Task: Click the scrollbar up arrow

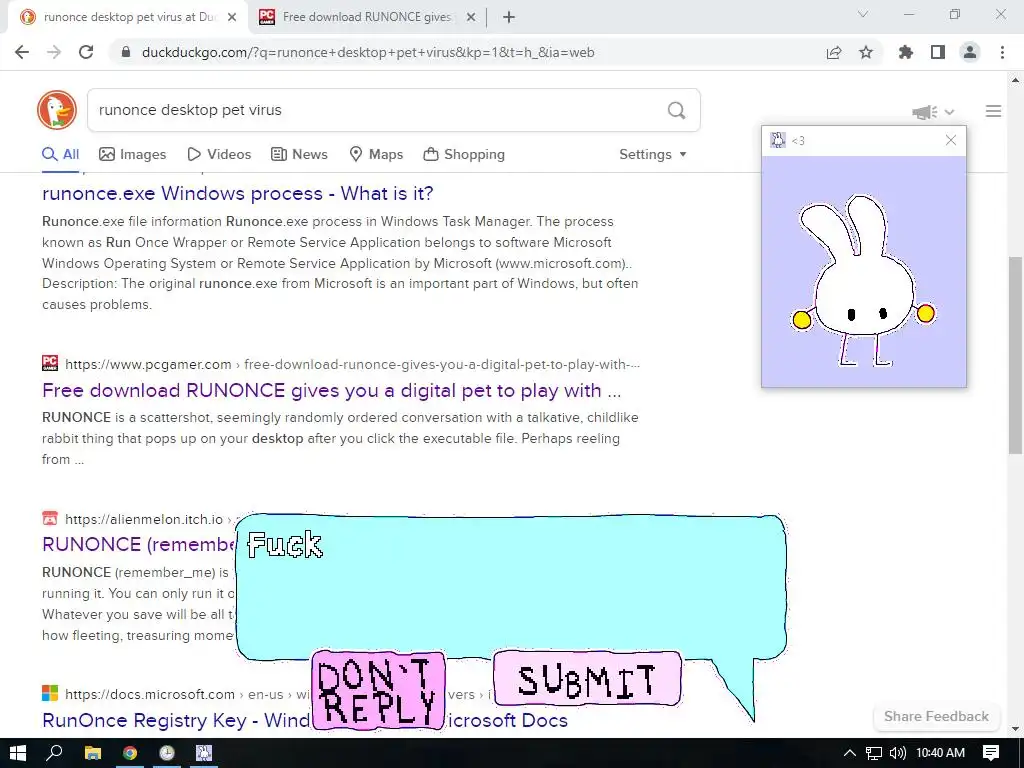Action: click(1016, 81)
